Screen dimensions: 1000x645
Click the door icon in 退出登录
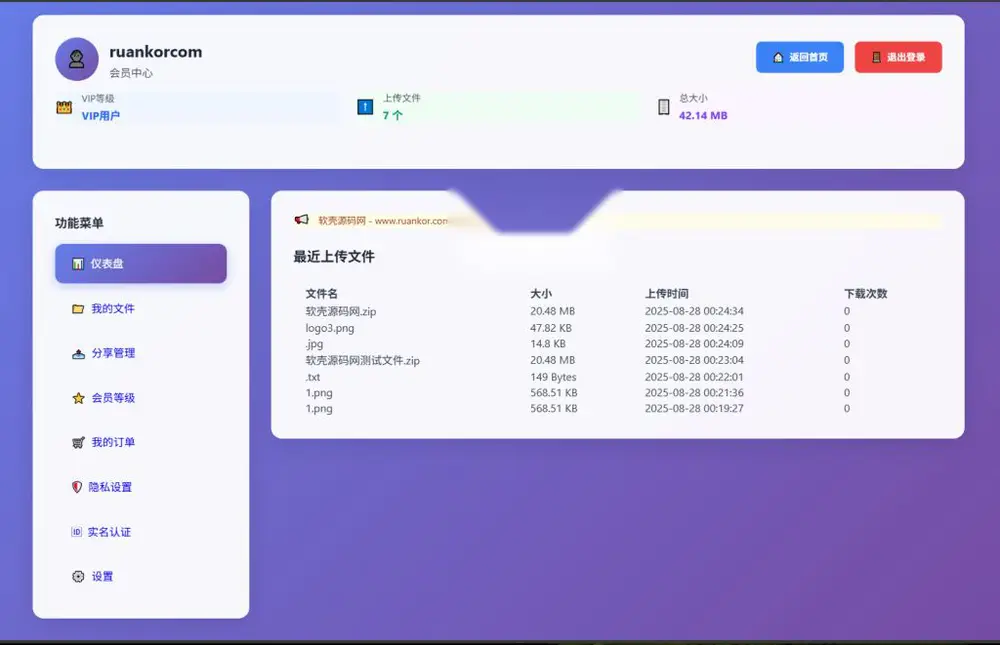click(x=876, y=57)
